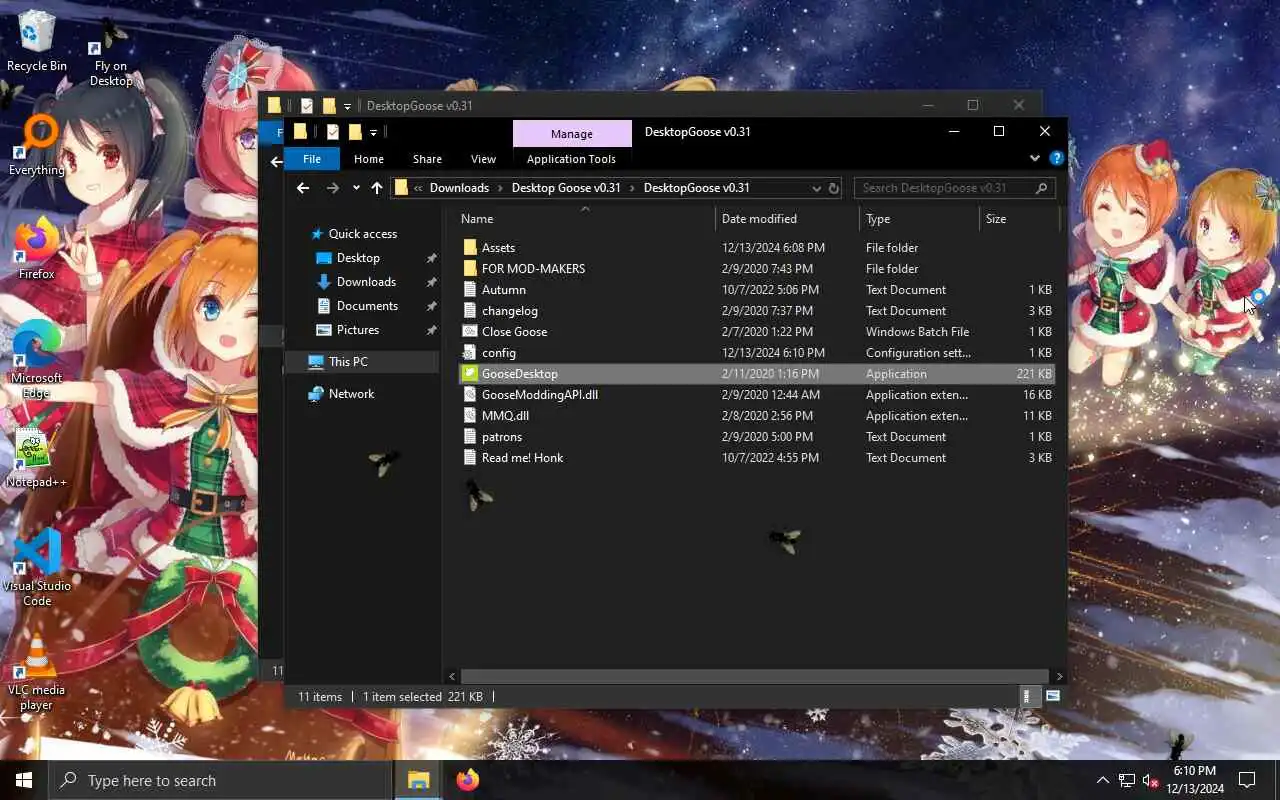Open the Application Tools ribbon tab
This screenshot has width=1280, height=800.
pyautogui.click(x=571, y=159)
